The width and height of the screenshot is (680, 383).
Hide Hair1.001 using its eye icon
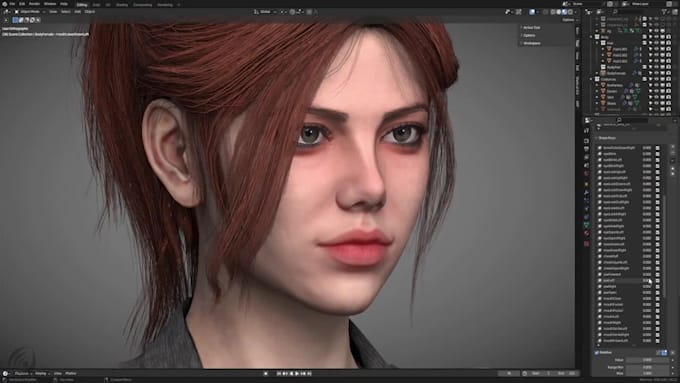pyautogui.click(x=657, y=49)
